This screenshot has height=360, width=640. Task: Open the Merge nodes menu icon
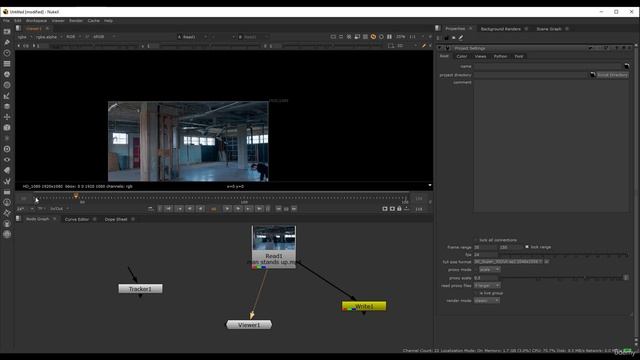click(x=7, y=106)
